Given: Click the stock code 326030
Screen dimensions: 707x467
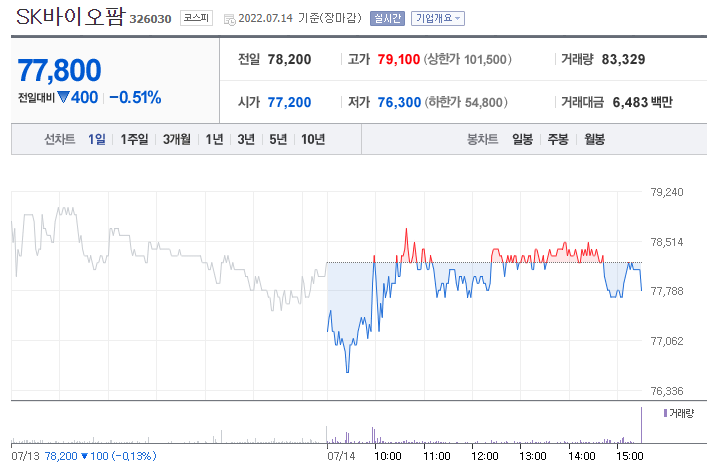Looking at the screenshot, I should click(x=150, y=19).
